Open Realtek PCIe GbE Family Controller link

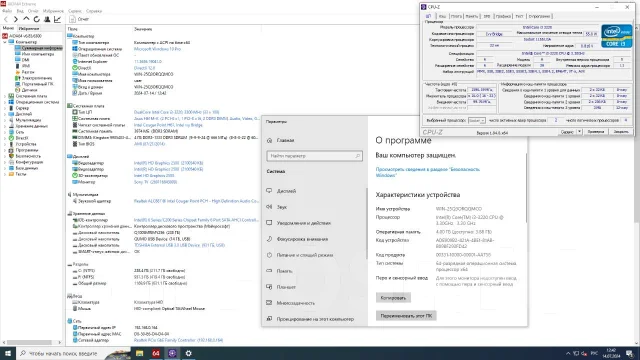tap(178, 340)
